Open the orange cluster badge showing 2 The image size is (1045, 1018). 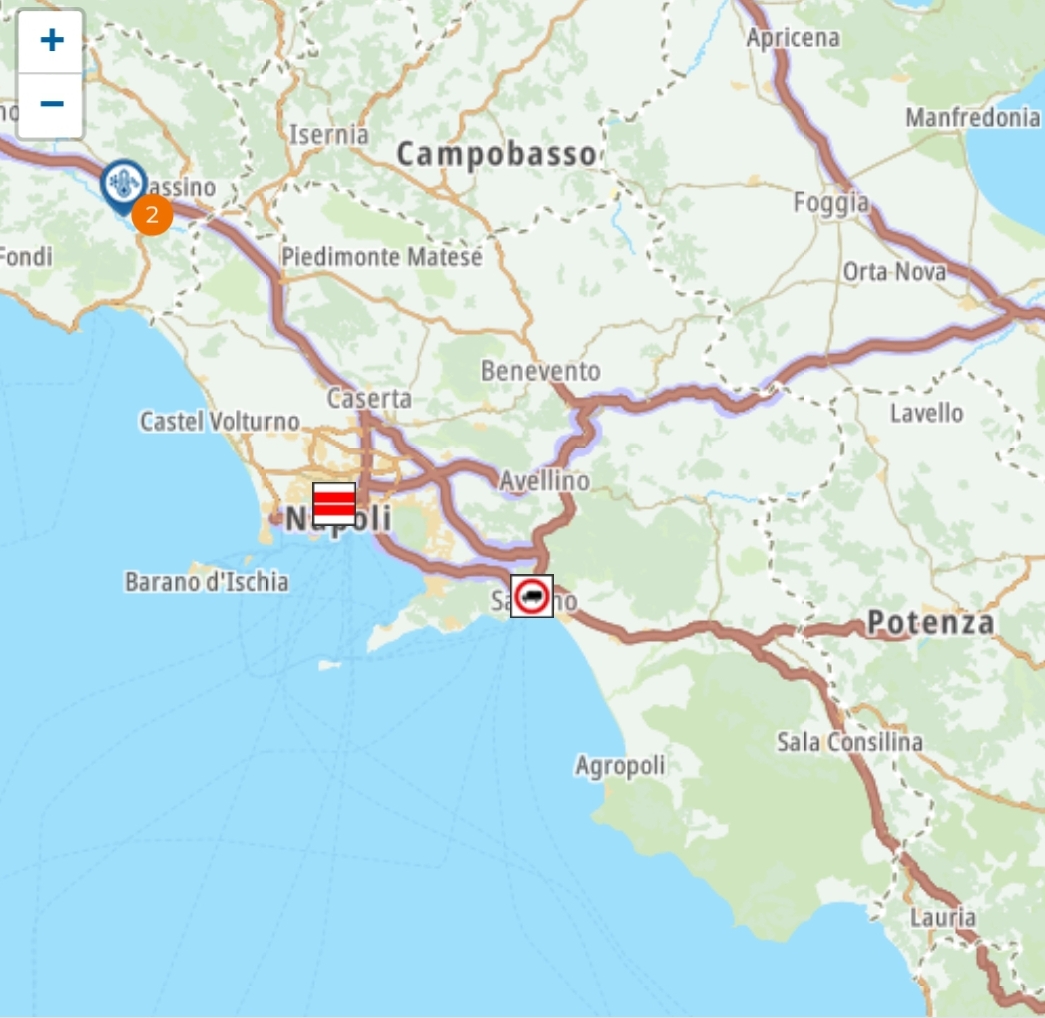coord(153,215)
